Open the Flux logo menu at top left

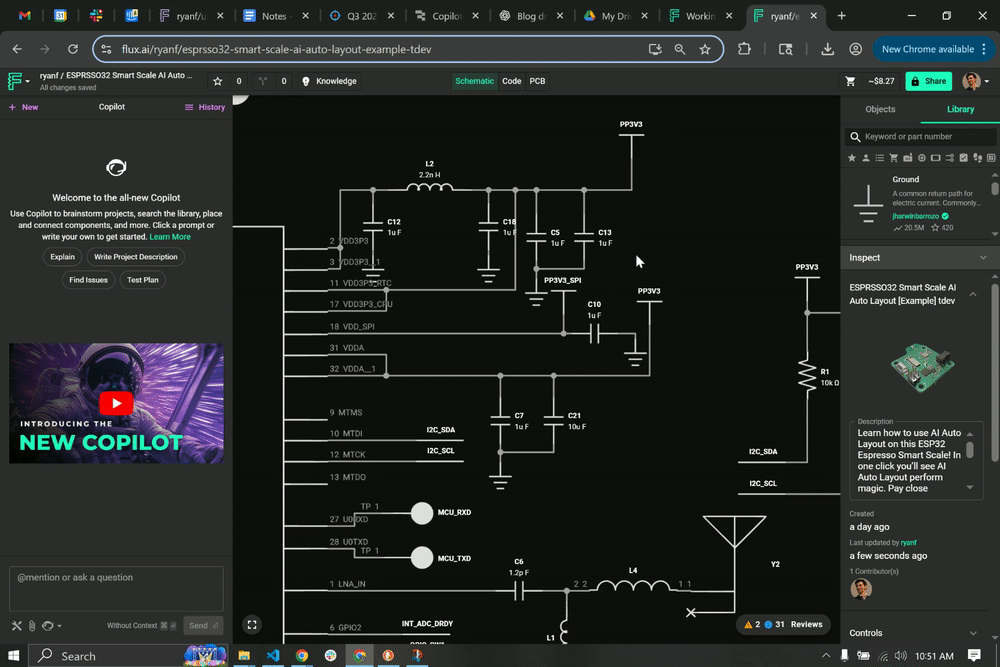pos(13,81)
